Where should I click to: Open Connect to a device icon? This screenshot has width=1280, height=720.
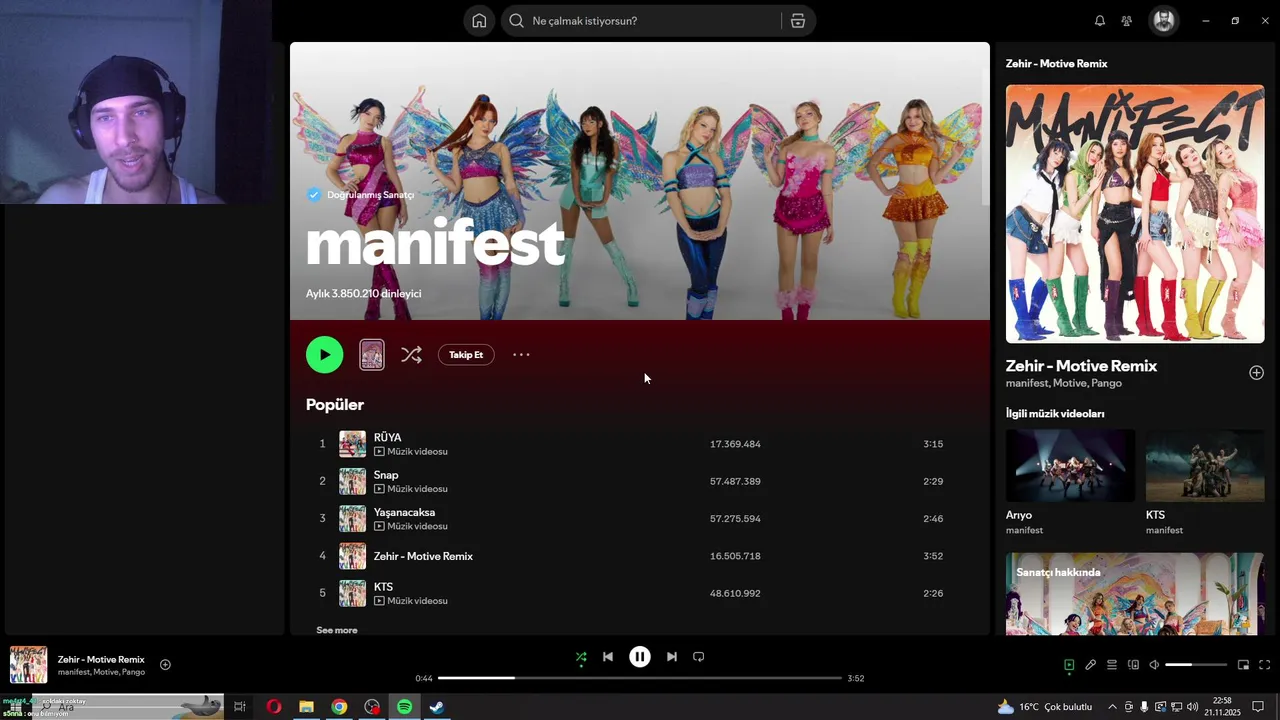[1133, 665]
